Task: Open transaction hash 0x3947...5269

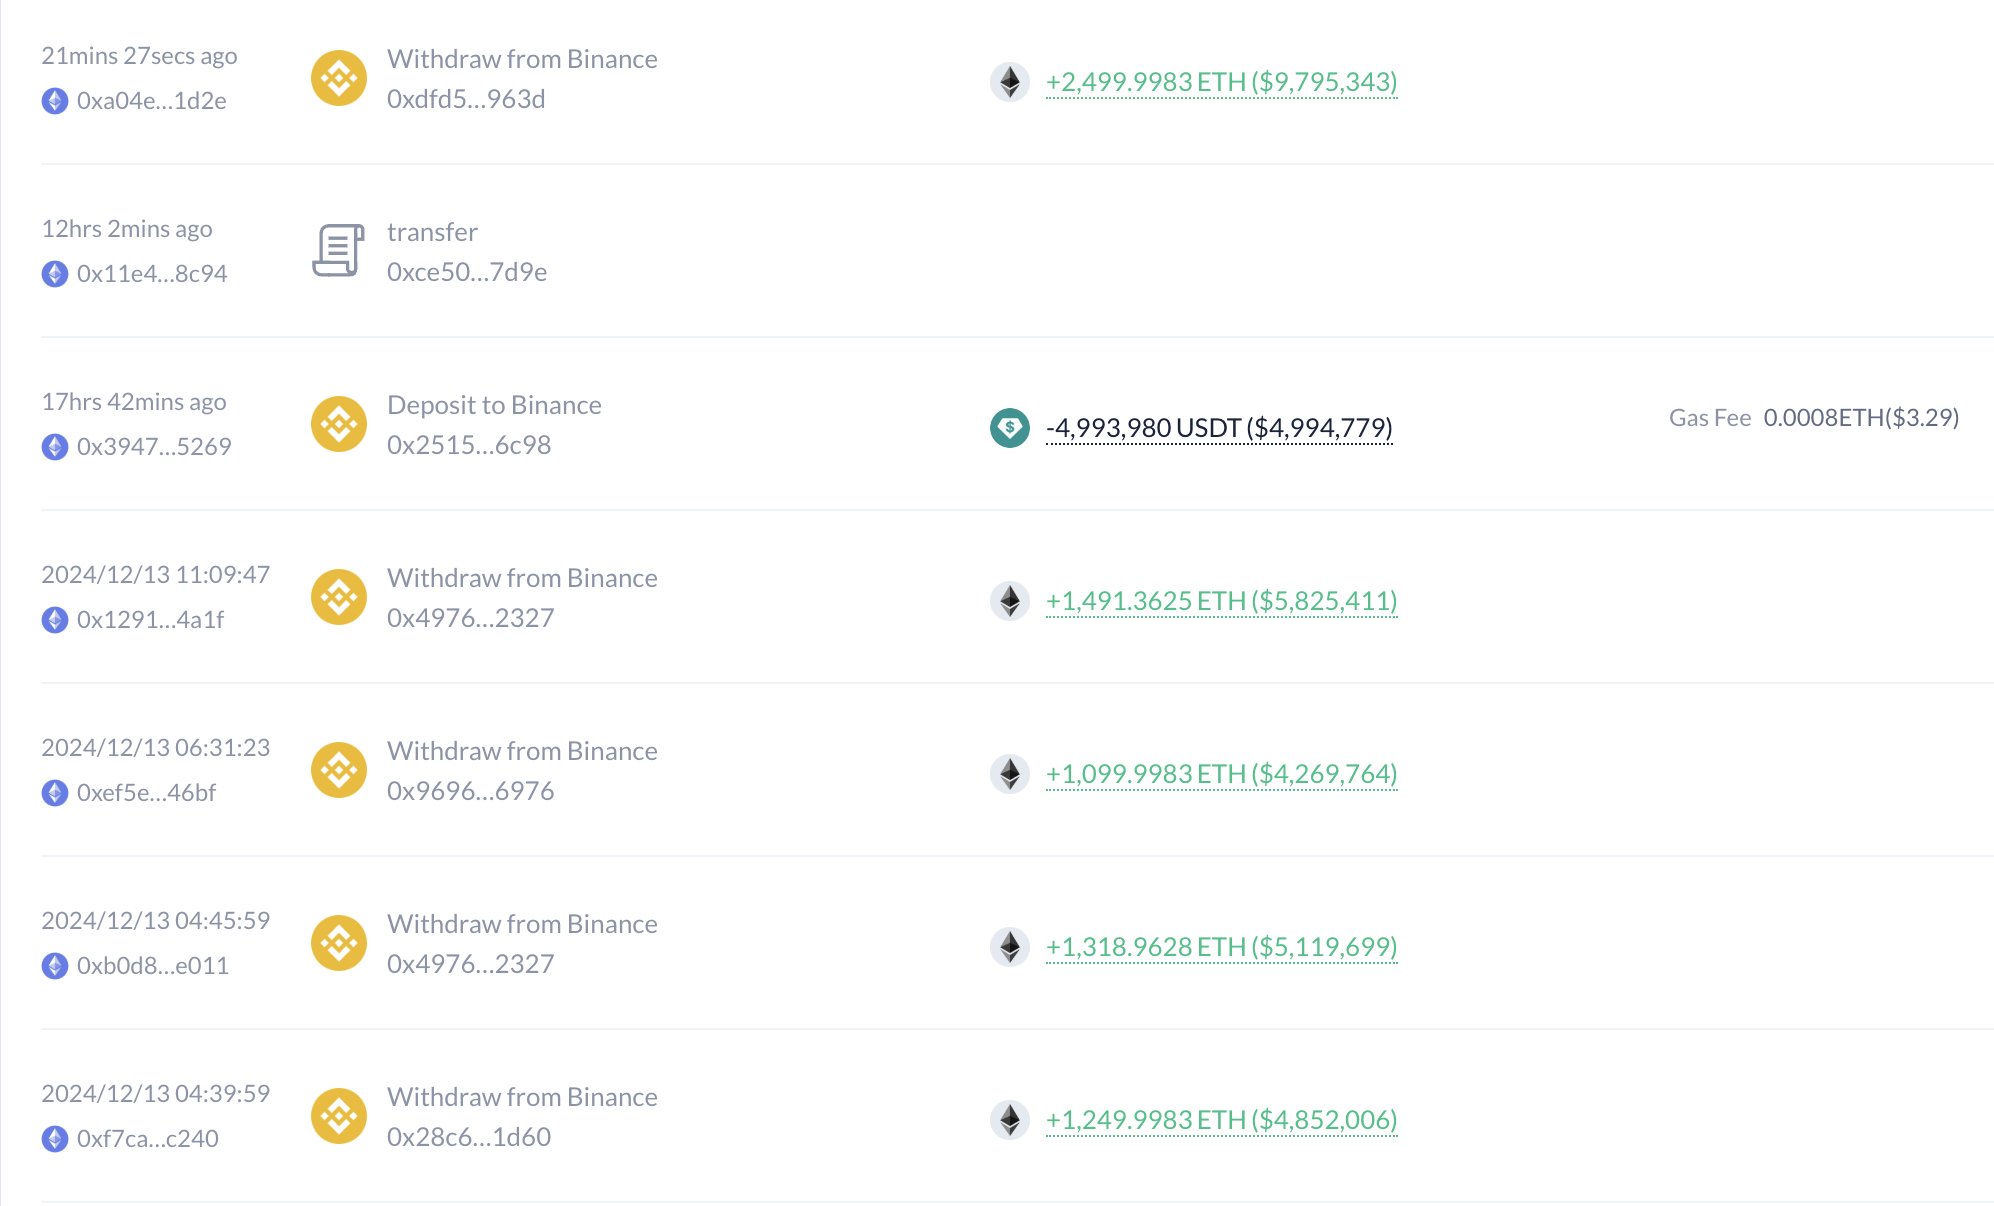Action: tap(154, 447)
